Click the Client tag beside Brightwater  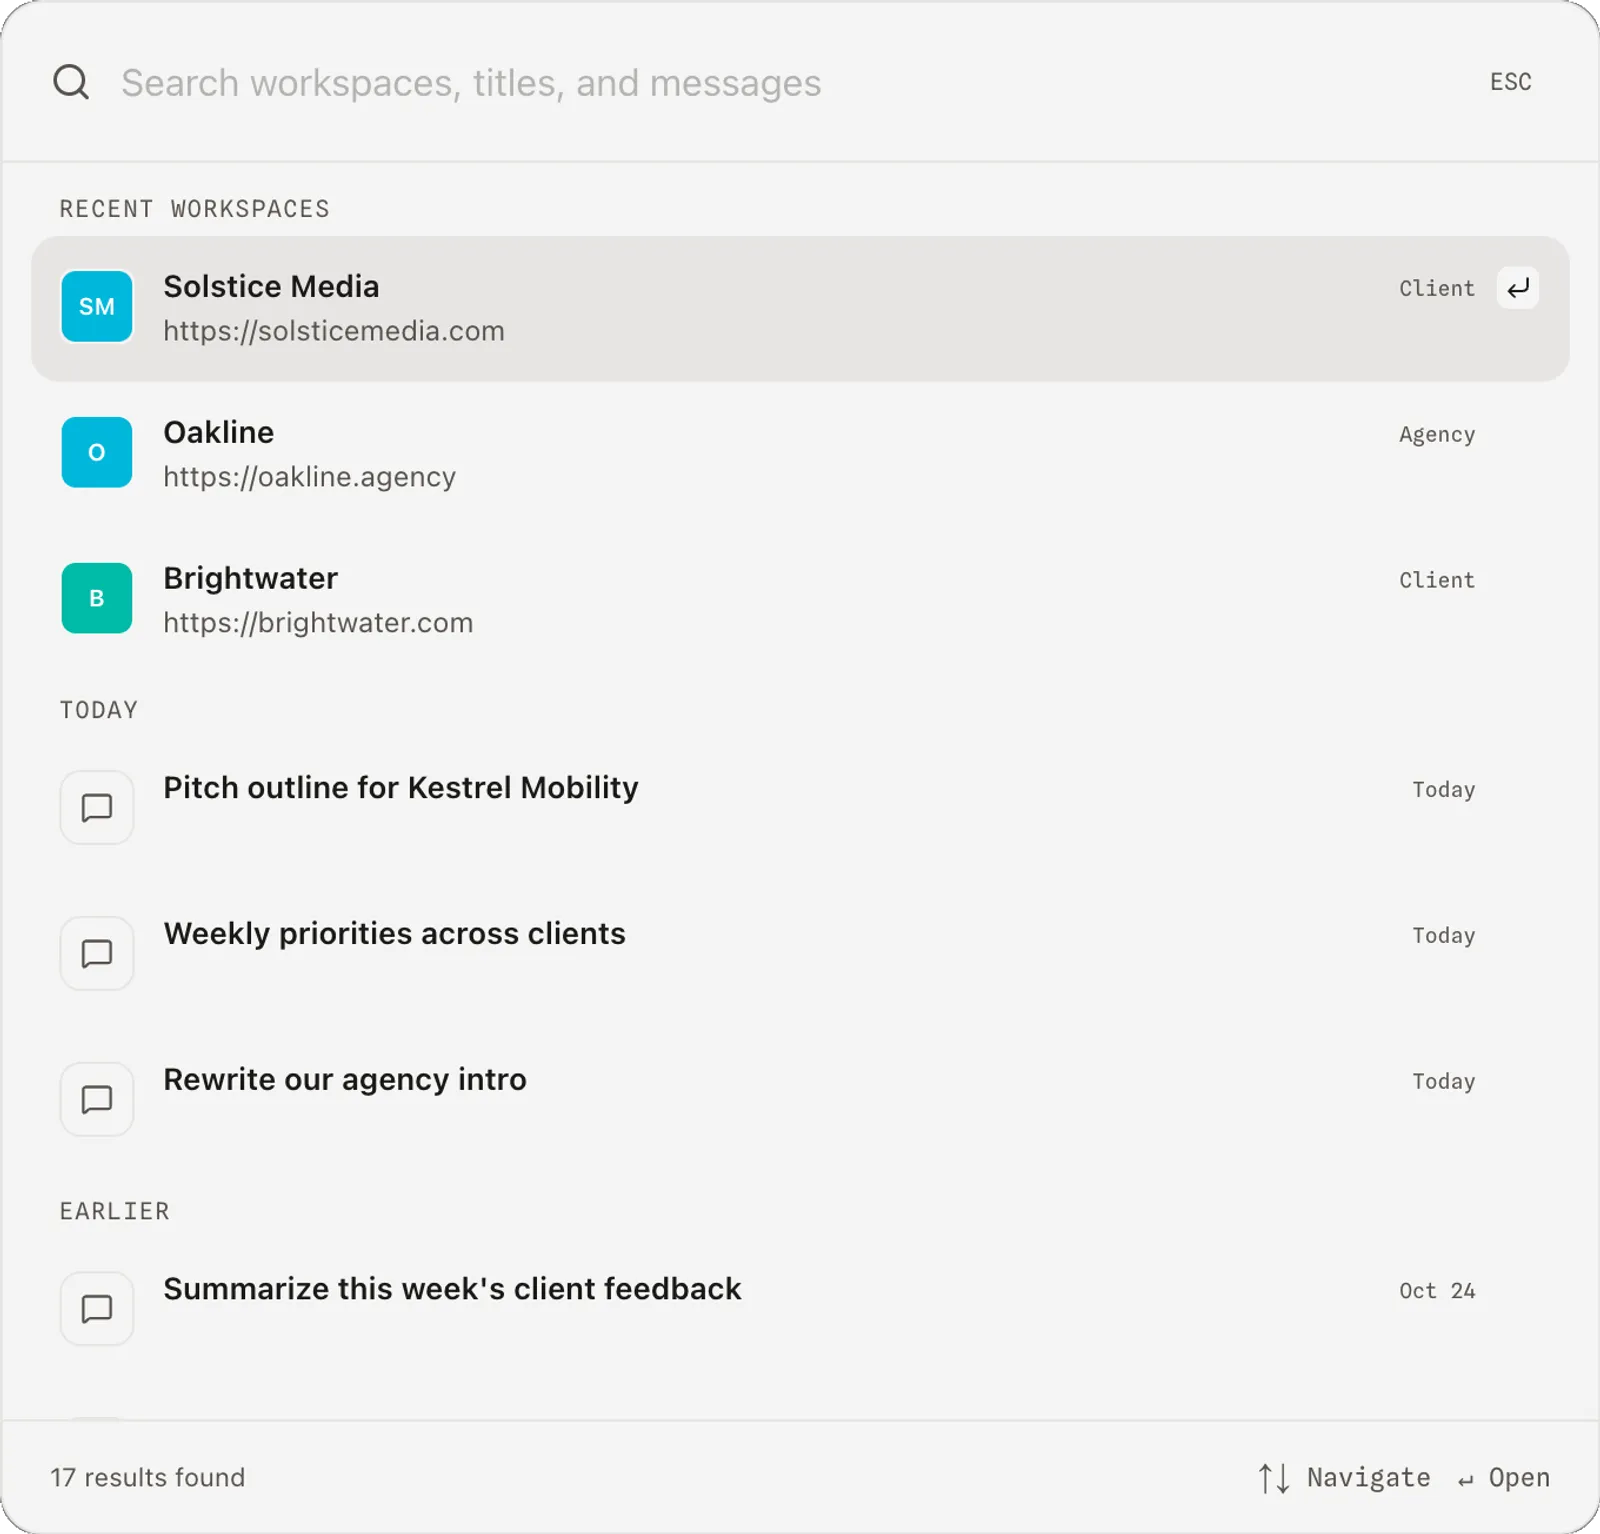click(1436, 580)
